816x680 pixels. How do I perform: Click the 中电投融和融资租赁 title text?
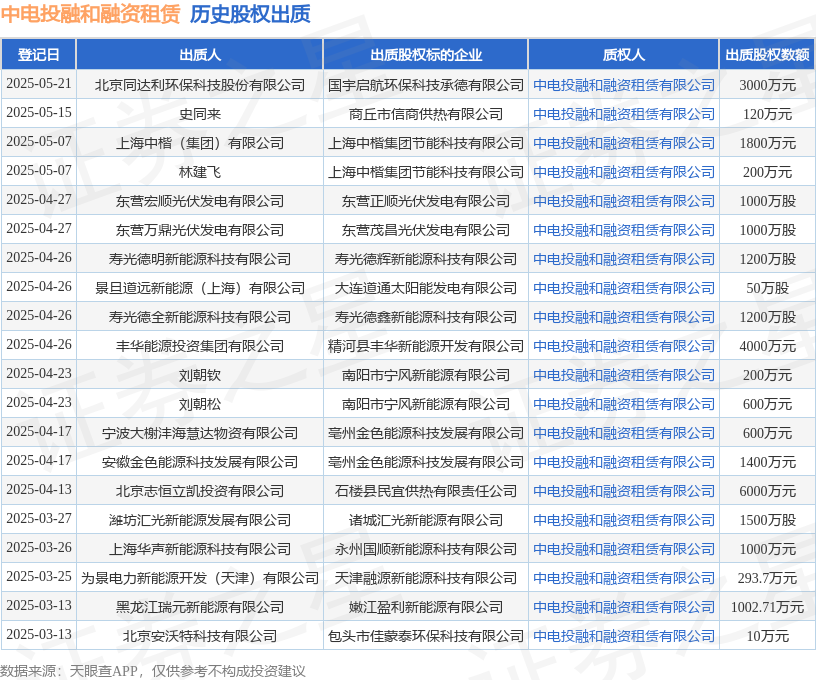(91, 14)
